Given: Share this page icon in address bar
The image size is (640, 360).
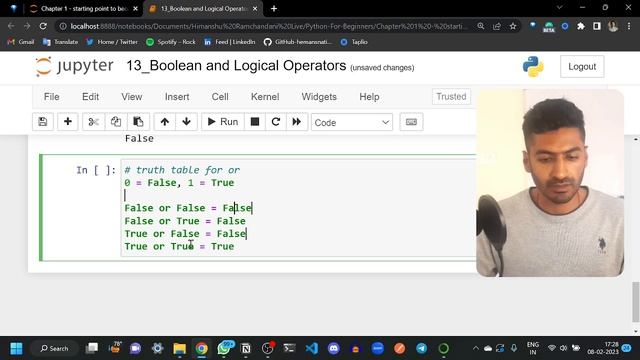Looking at the screenshot, I should tap(497, 26).
